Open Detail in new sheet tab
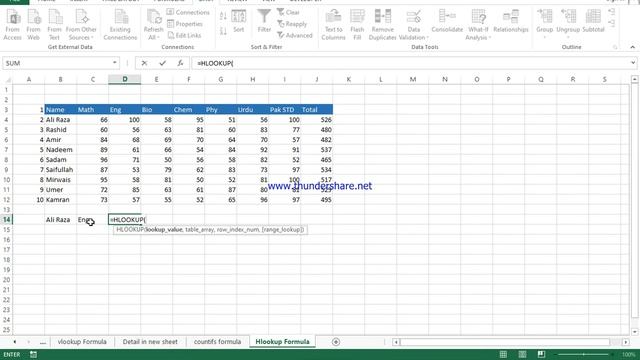640x360 pixels. click(150, 342)
